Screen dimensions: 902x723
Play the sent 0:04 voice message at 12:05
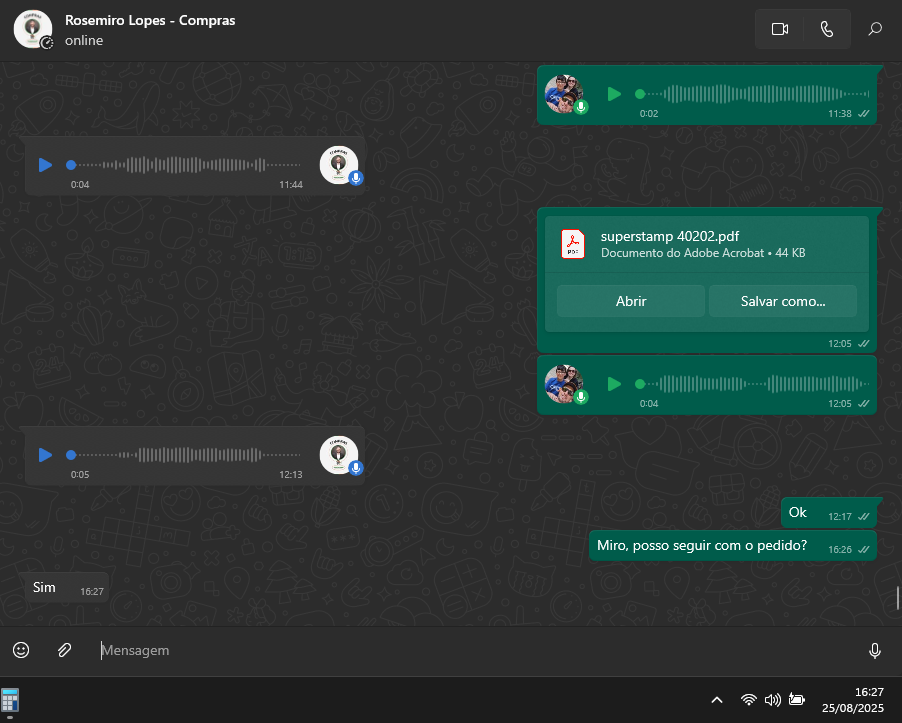[x=614, y=384]
